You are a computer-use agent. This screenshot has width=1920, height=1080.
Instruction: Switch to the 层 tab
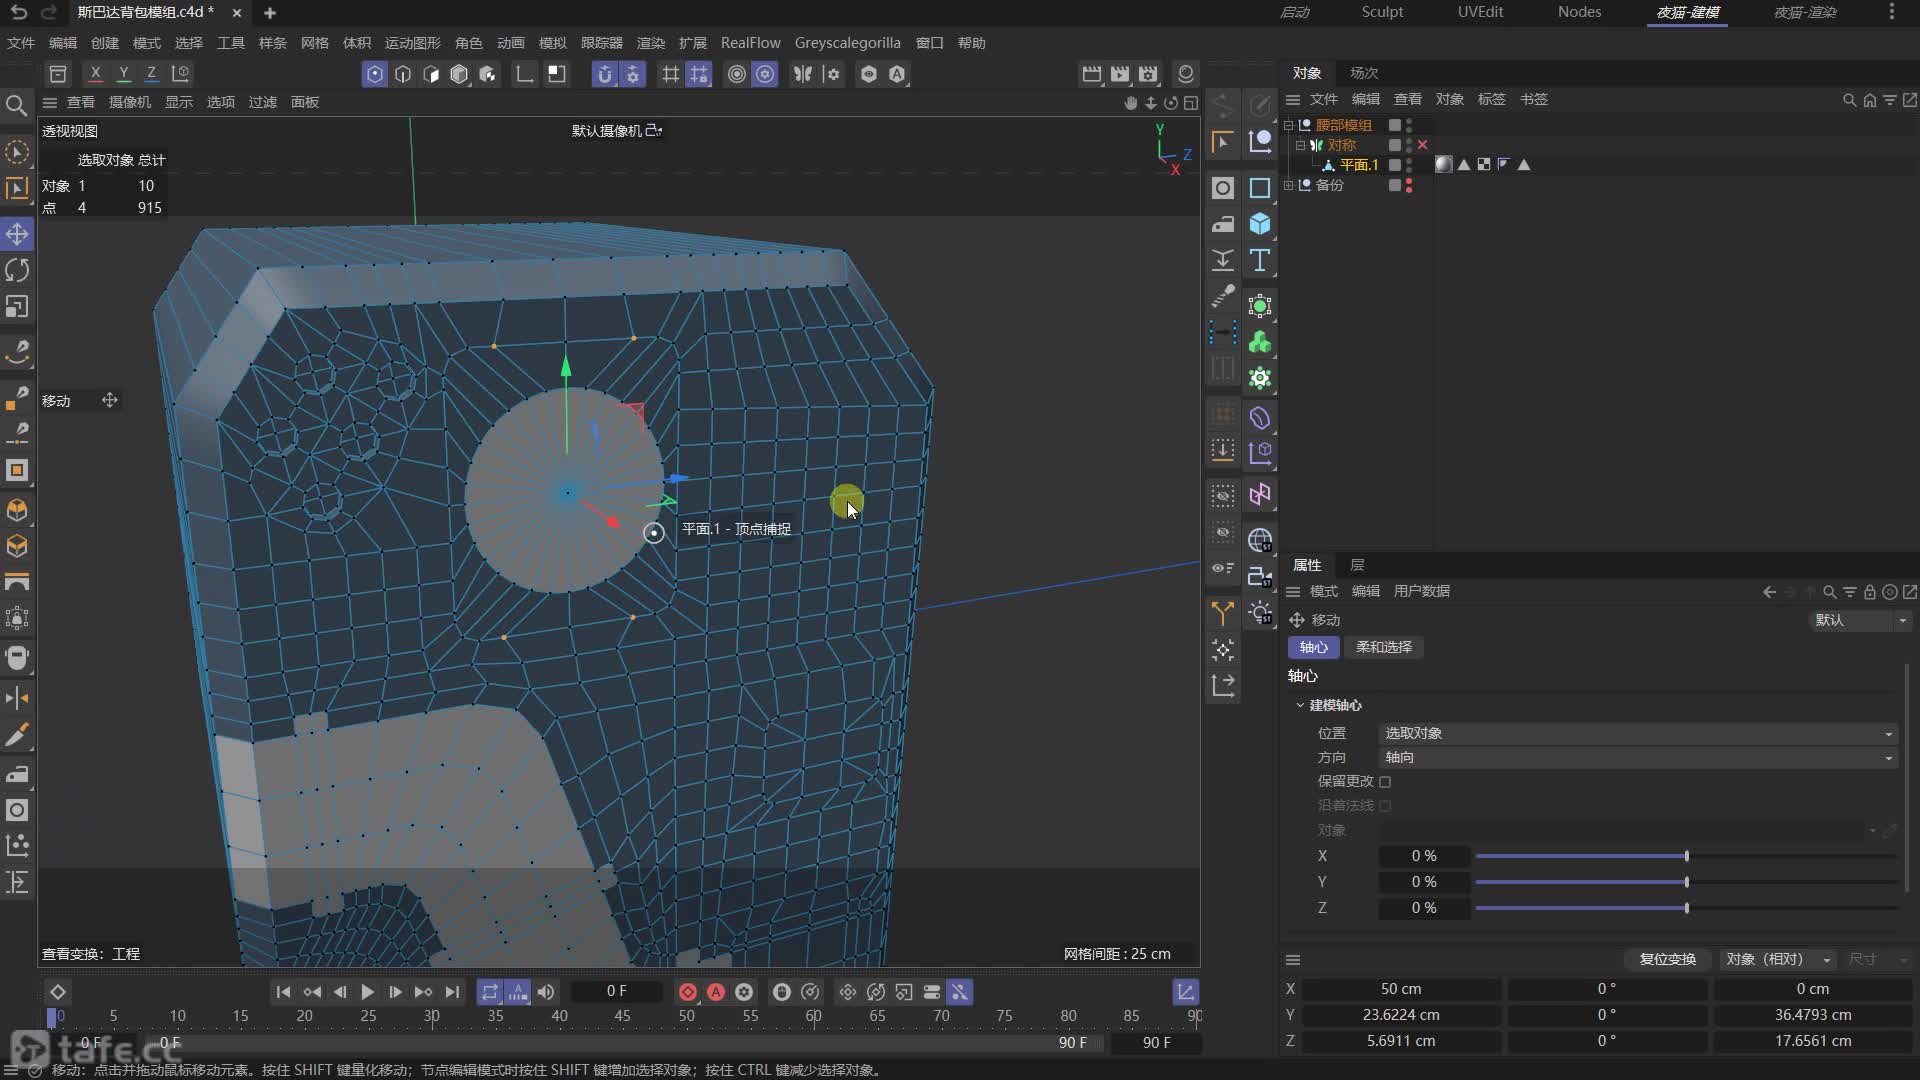1357,565
